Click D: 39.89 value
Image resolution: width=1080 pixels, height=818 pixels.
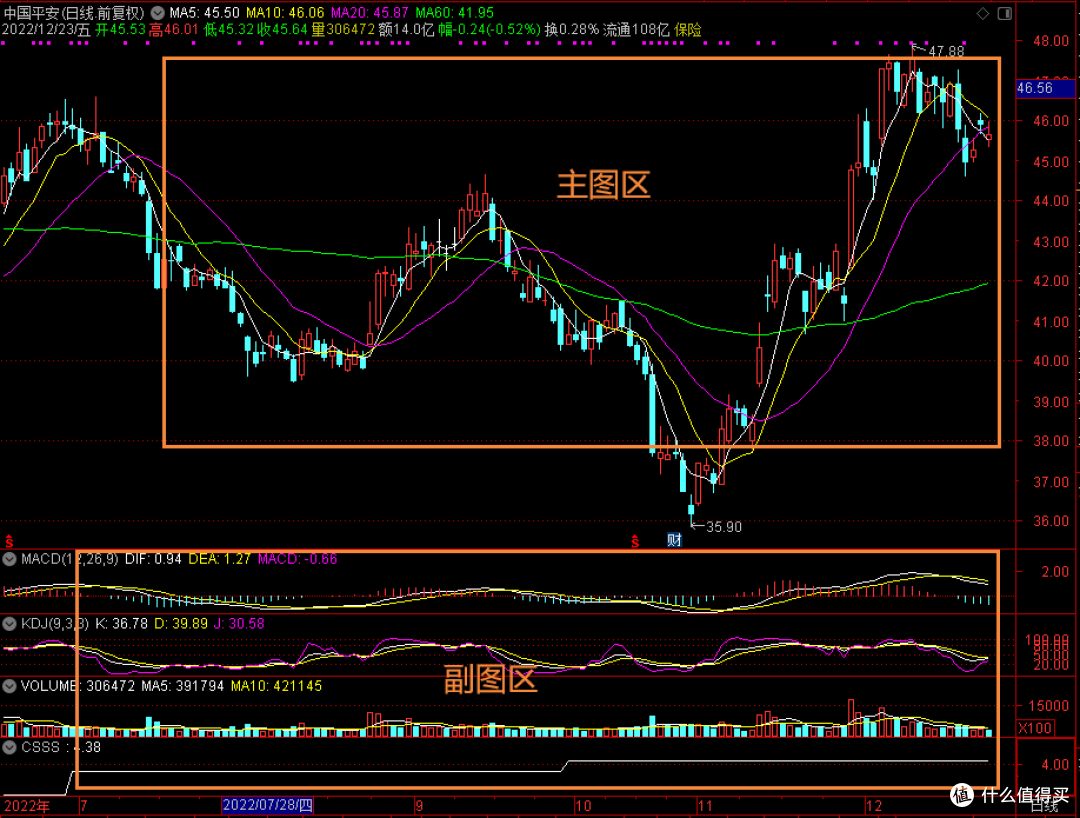pos(180,624)
